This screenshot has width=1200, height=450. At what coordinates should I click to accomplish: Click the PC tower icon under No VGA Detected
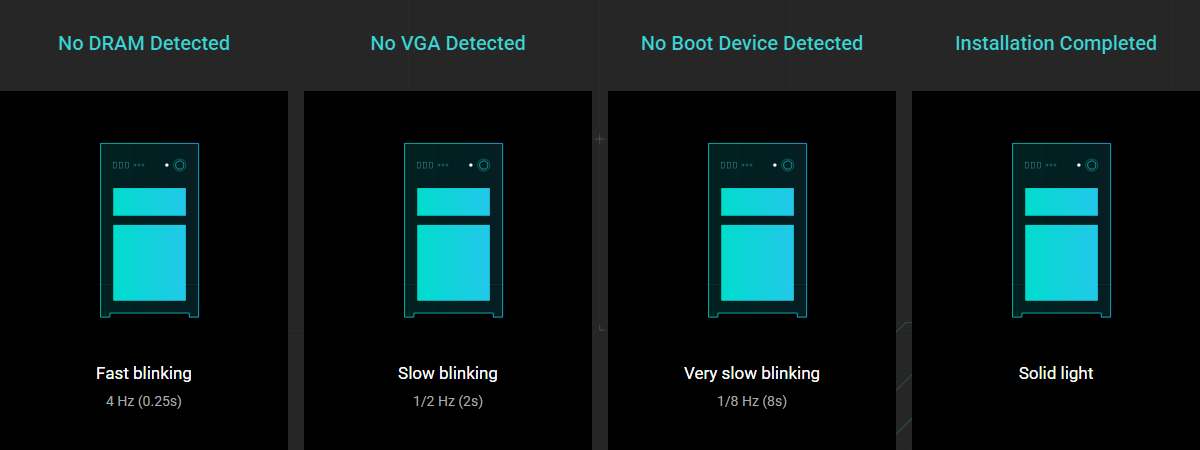pyautogui.click(x=453, y=231)
